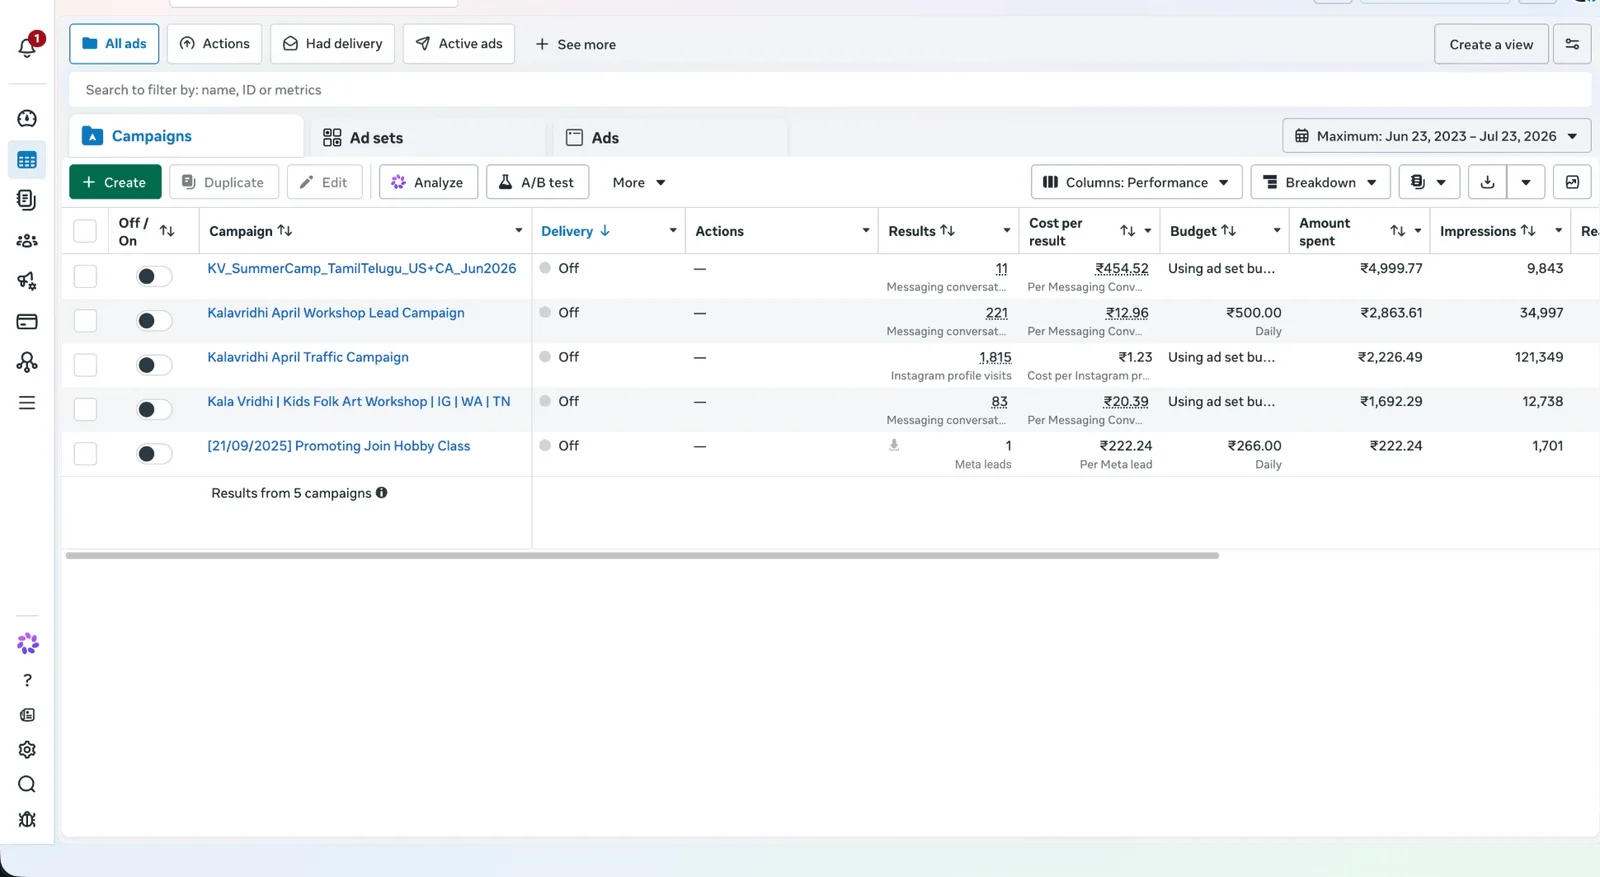Open billing card icon in sidebar
Image resolution: width=1600 pixels, height=877 pixels.
pos(27,322)
